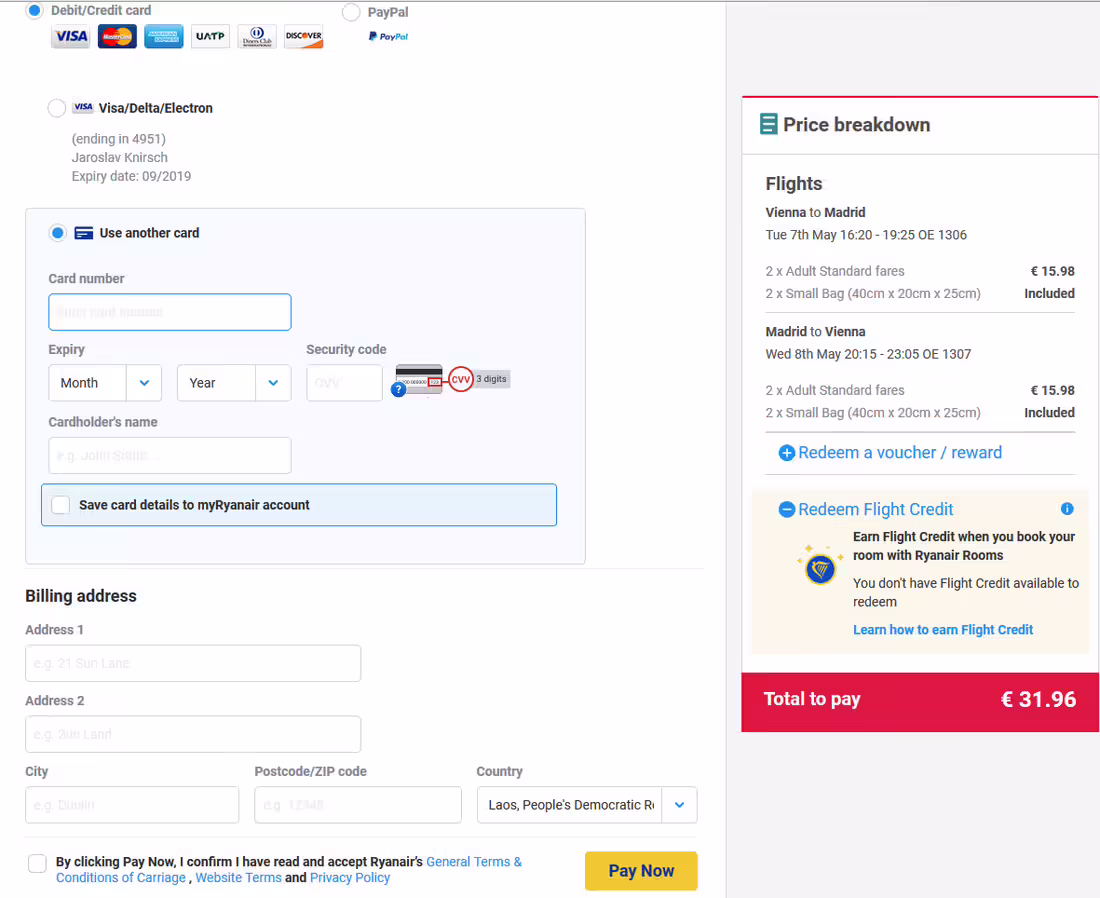Click the American Express logo
Screen dimensions: 1100x898
(x=163, y=36)
